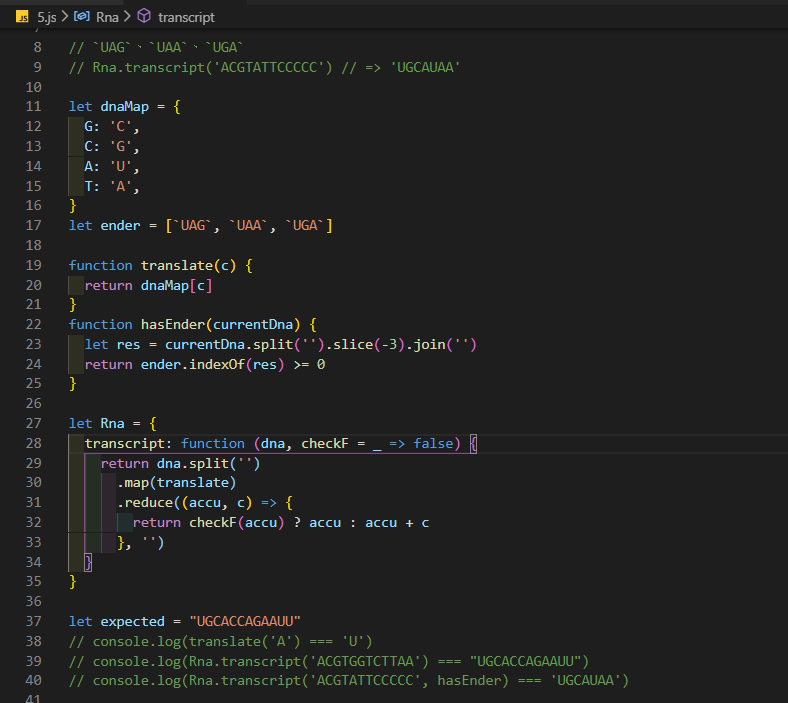Click the T: 'A' entry on line 15

pyautogui.click(x=112, y=186)
